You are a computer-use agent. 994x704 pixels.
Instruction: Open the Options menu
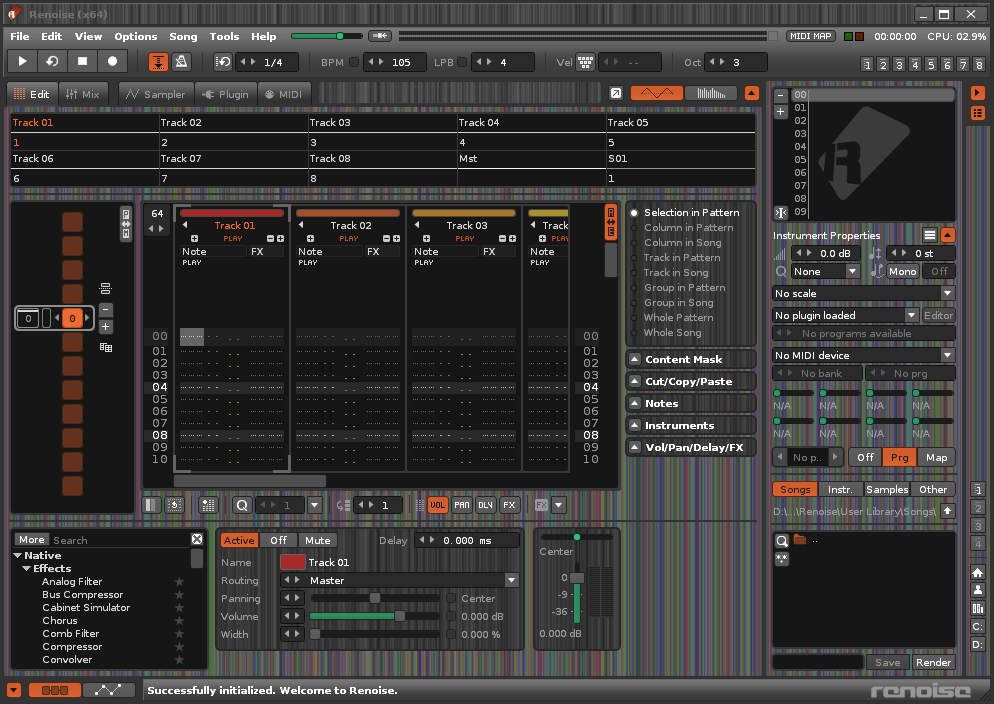[x=136, y=36]
